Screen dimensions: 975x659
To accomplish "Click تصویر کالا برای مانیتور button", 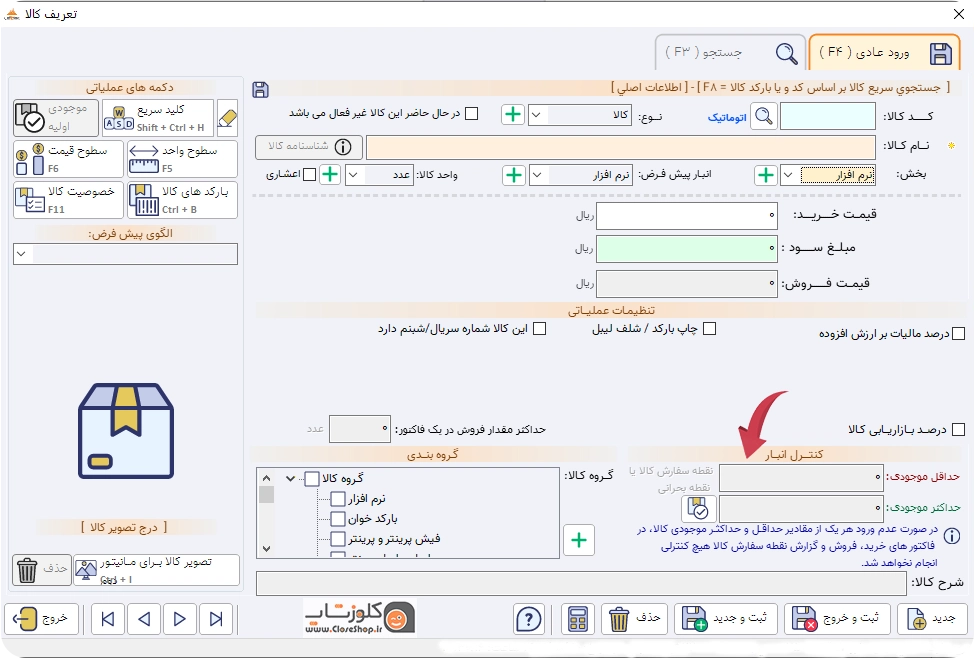I will click(x=156, y=569).
